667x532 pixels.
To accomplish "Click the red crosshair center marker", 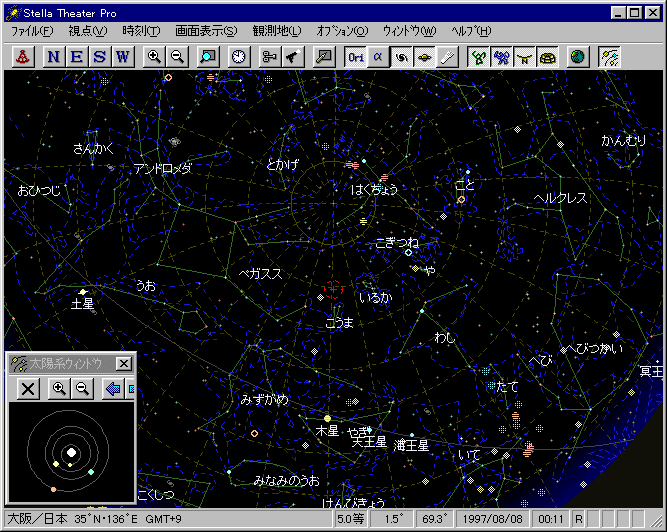I will (334, 289).
